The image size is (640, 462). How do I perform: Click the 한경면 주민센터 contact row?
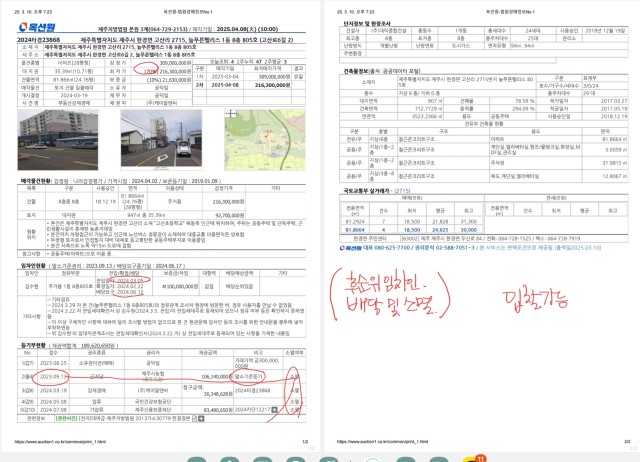click(x=484, y=238)
